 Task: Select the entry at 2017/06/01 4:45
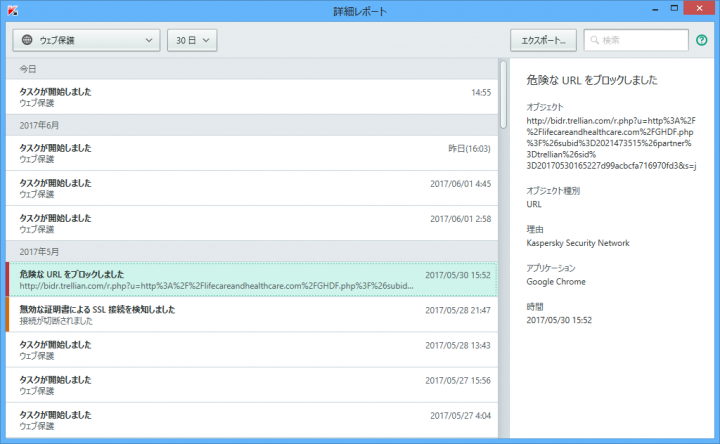click(x=252, y=188)
